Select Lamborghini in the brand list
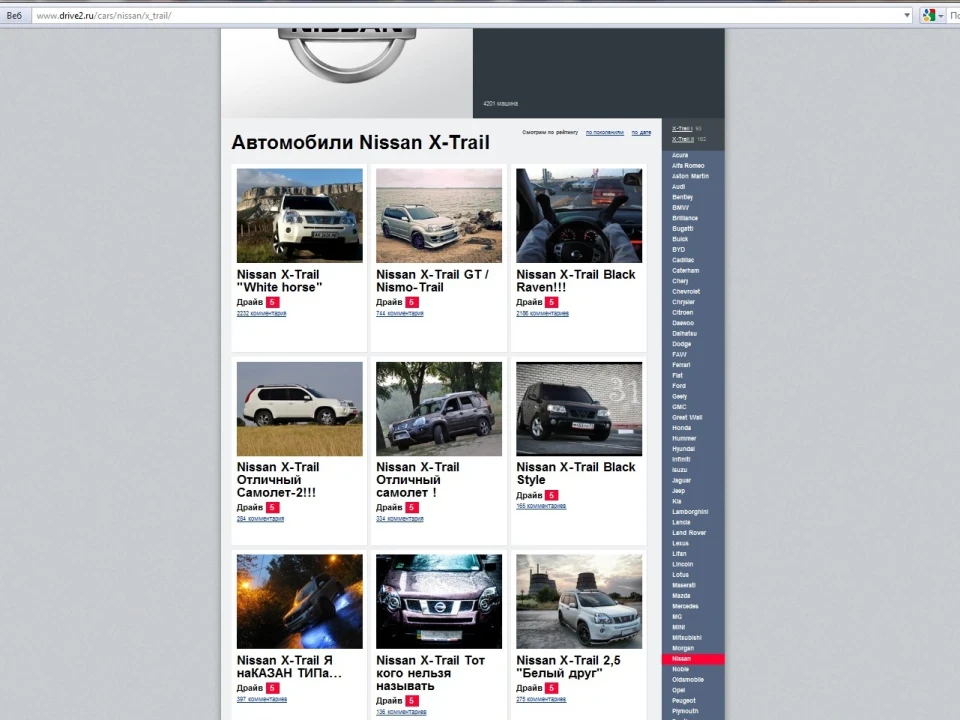This screenshot has height=720, width=960. pyautogui.click(x=690, y=511)
